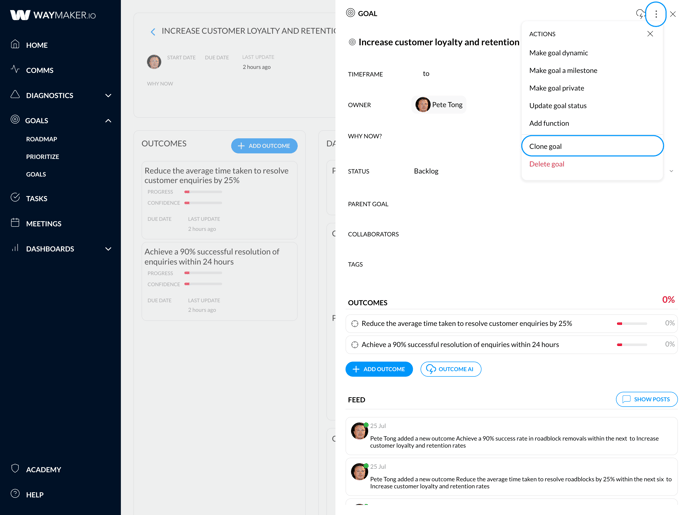The image size is (688, 515).
Task: Open Academy page
Action: (x=43, y=469)
